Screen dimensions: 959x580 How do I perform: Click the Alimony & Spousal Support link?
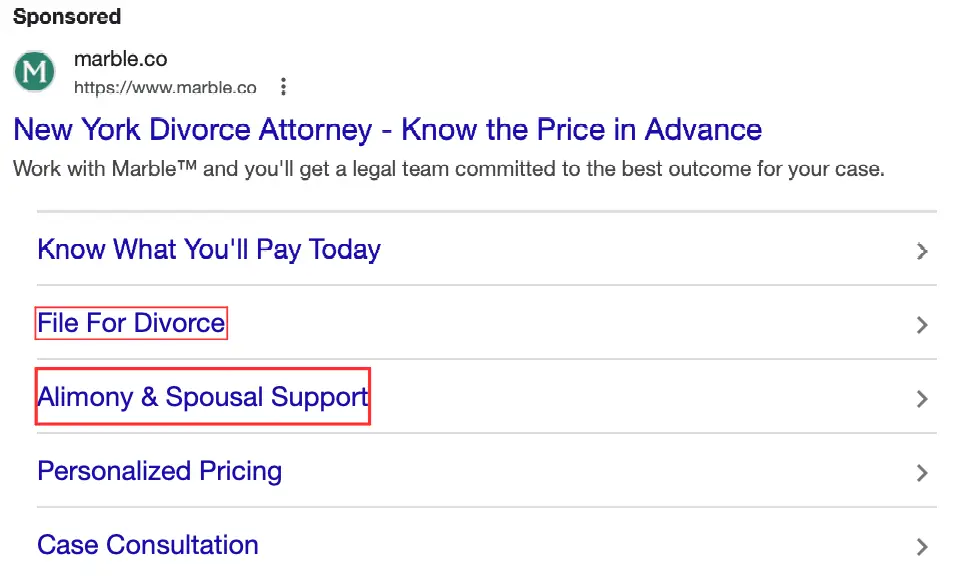click(201, 397)
